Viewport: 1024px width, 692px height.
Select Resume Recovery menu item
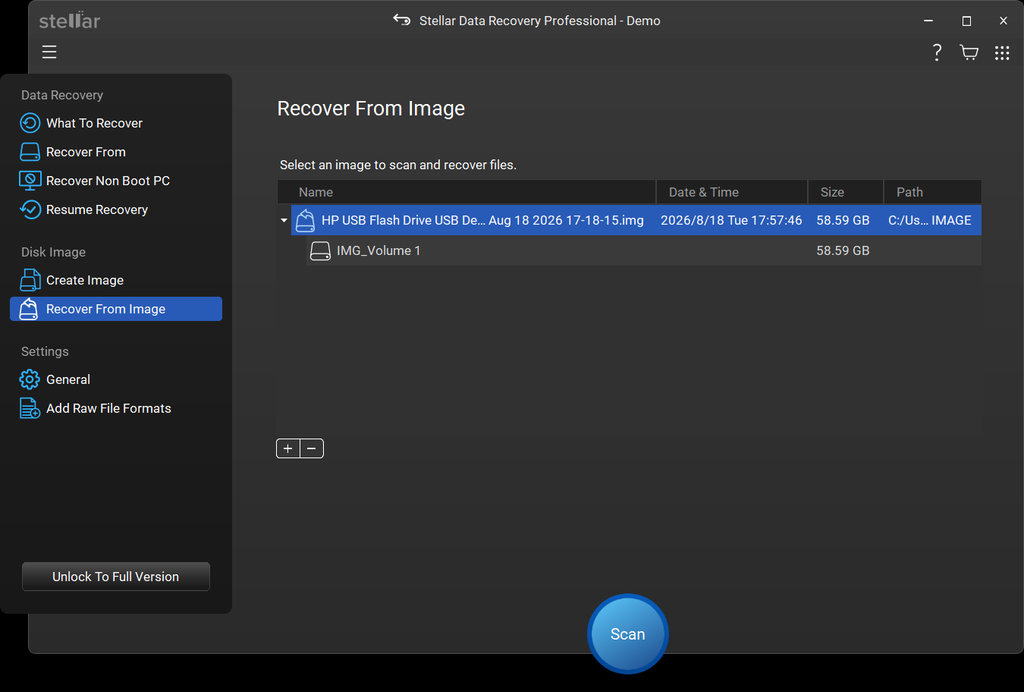click(x=97, y=210)
